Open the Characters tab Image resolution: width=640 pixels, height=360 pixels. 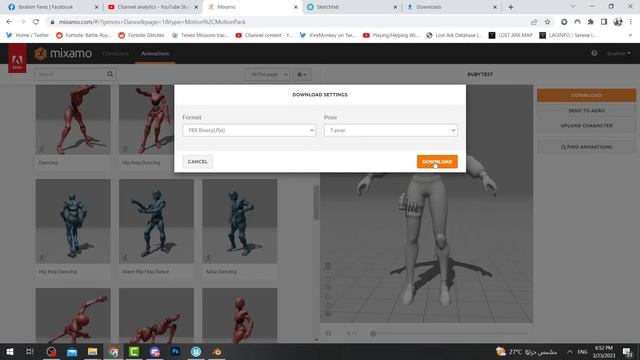pyautogui.click(x=116, y=53)
